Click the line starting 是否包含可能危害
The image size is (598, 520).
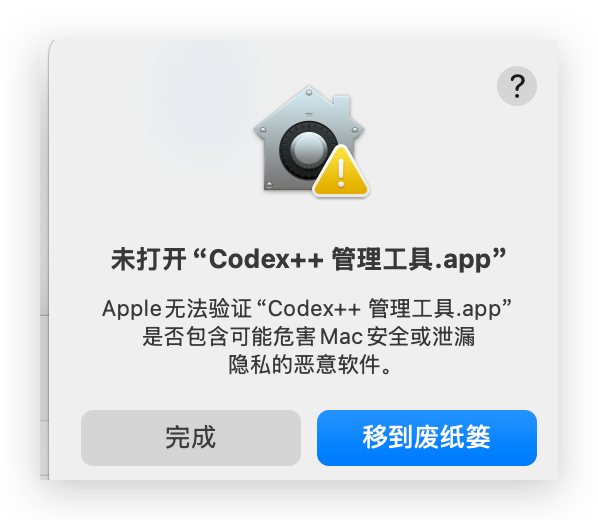309,337
